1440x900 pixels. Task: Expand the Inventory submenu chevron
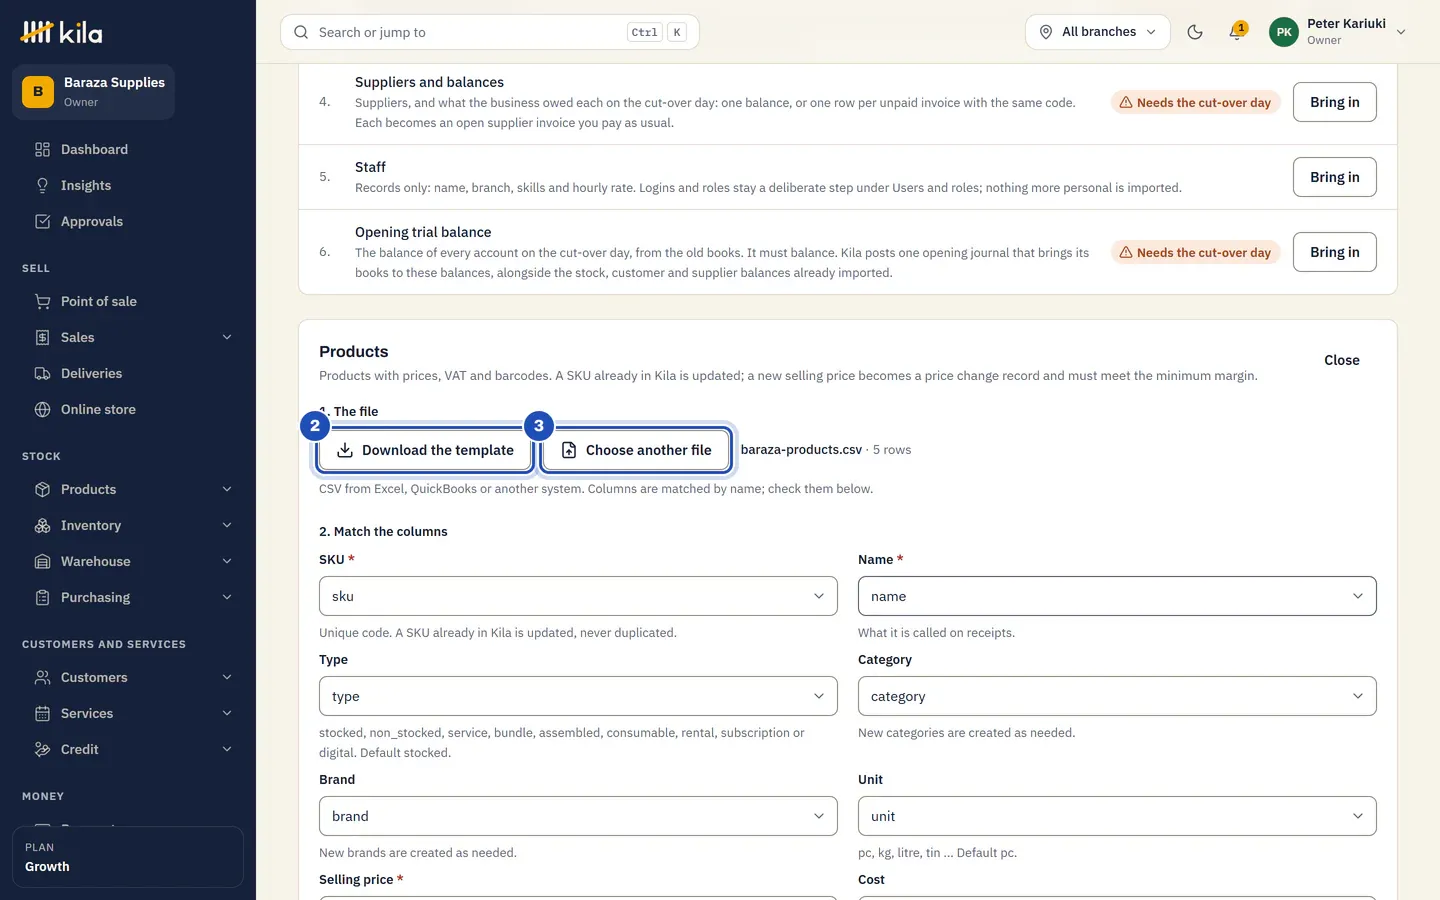click(227, 525)
